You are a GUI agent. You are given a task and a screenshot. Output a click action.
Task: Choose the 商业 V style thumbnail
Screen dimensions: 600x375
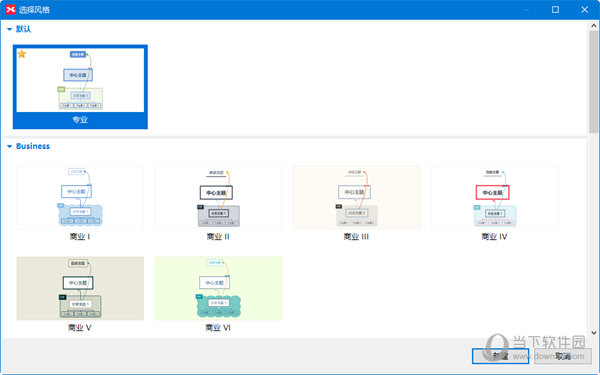coord(80,288)
